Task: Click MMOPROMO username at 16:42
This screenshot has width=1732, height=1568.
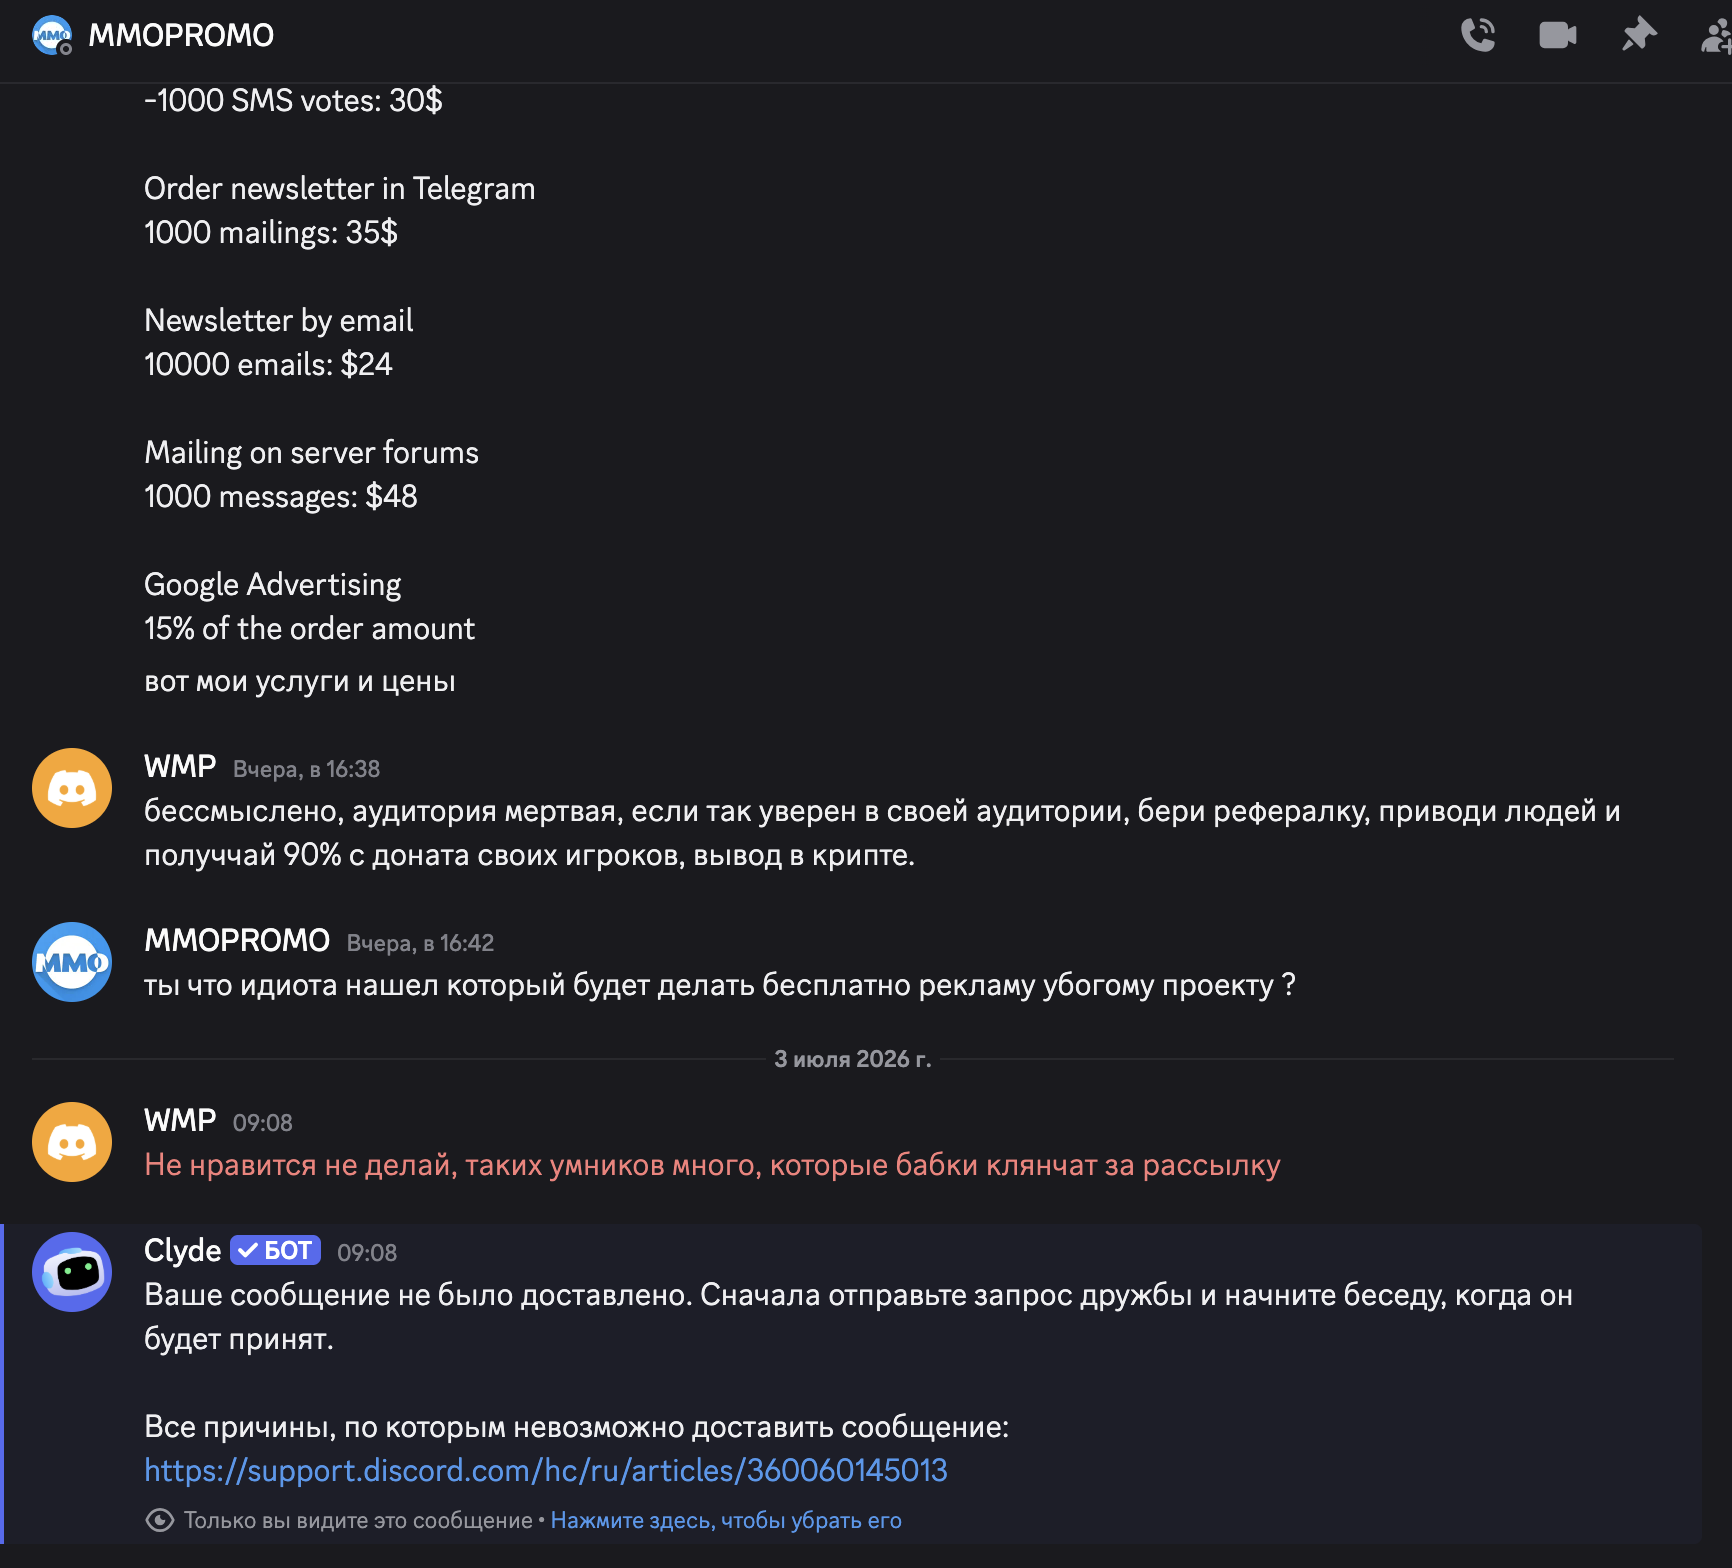Action: pos(237,940)
